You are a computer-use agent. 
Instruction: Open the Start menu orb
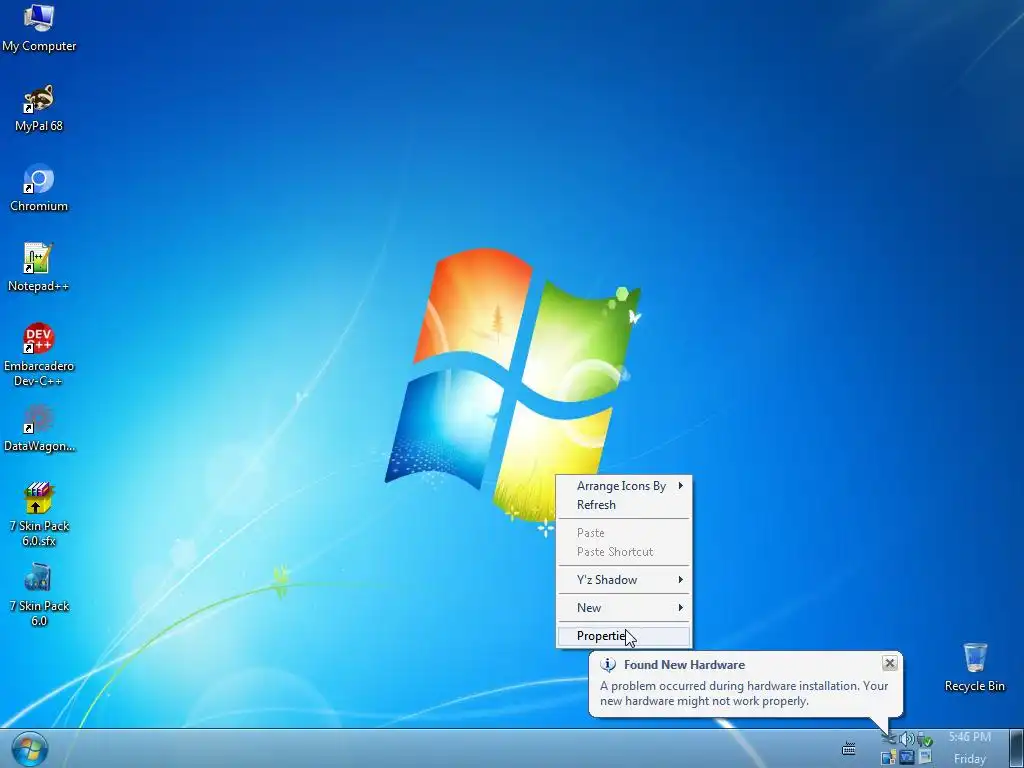click(29, 750)
